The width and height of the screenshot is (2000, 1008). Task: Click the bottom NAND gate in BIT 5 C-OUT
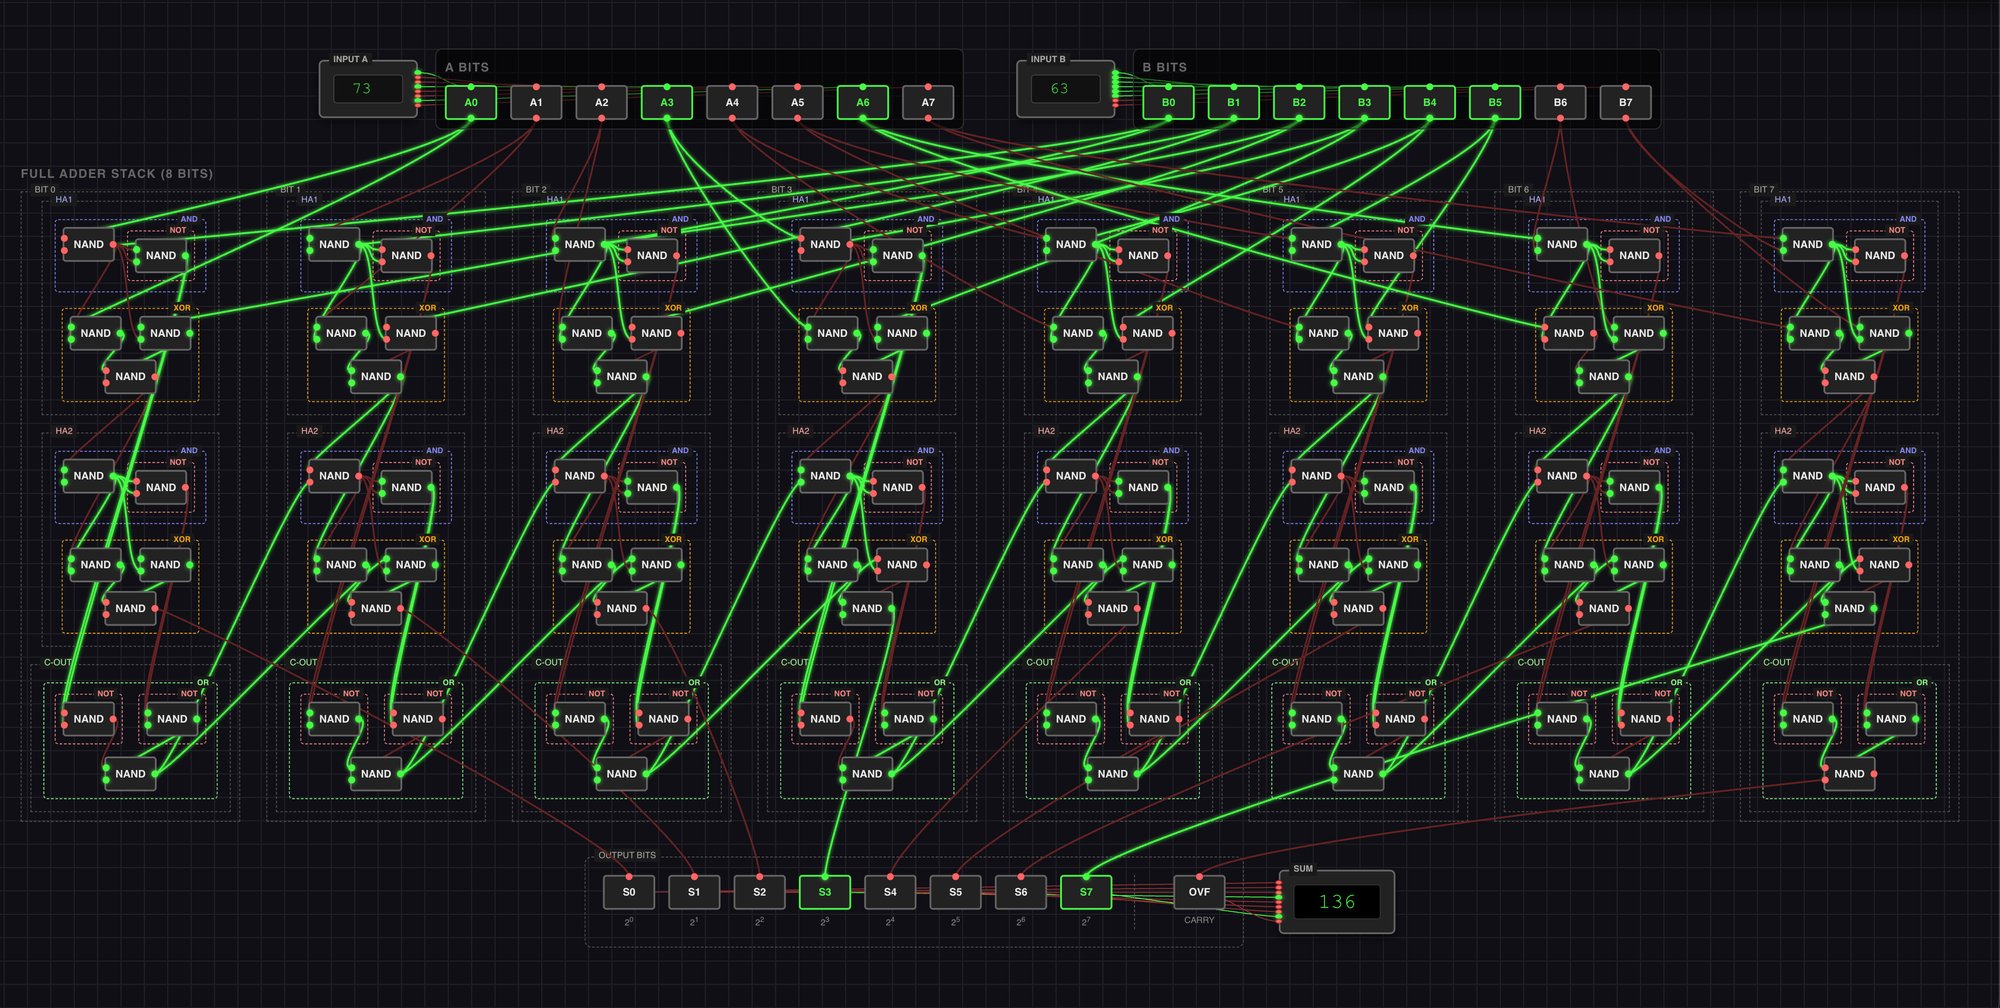pyautogui.click(x=1357, y=773)
